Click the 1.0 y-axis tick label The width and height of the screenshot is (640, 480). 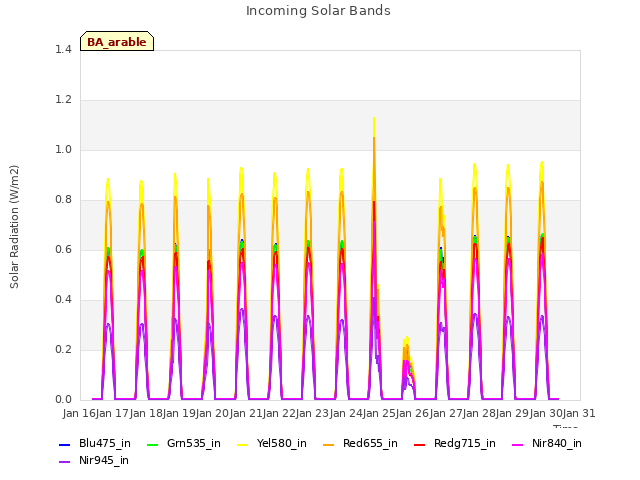(63, 149)
